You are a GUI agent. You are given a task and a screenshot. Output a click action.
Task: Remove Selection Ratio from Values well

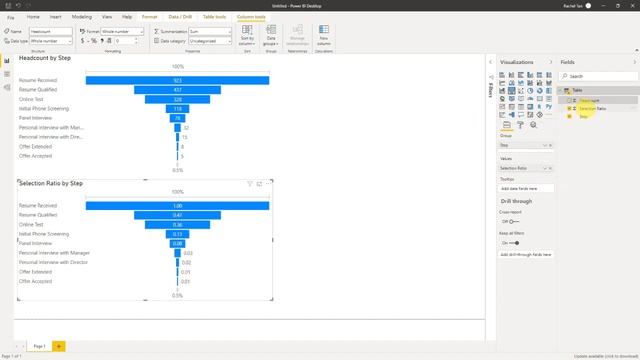(x=550, y=168)
